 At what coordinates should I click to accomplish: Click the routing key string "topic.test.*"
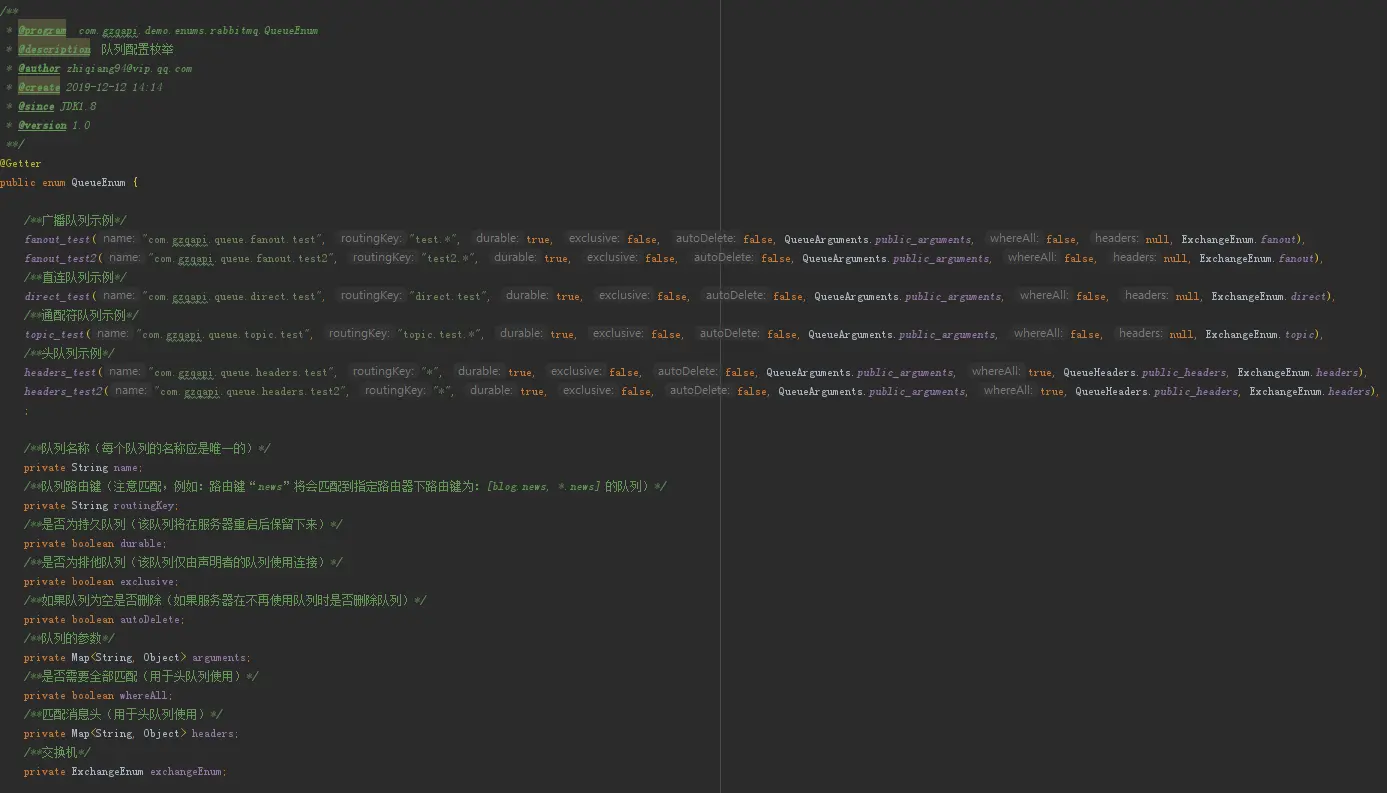(439, 334)
